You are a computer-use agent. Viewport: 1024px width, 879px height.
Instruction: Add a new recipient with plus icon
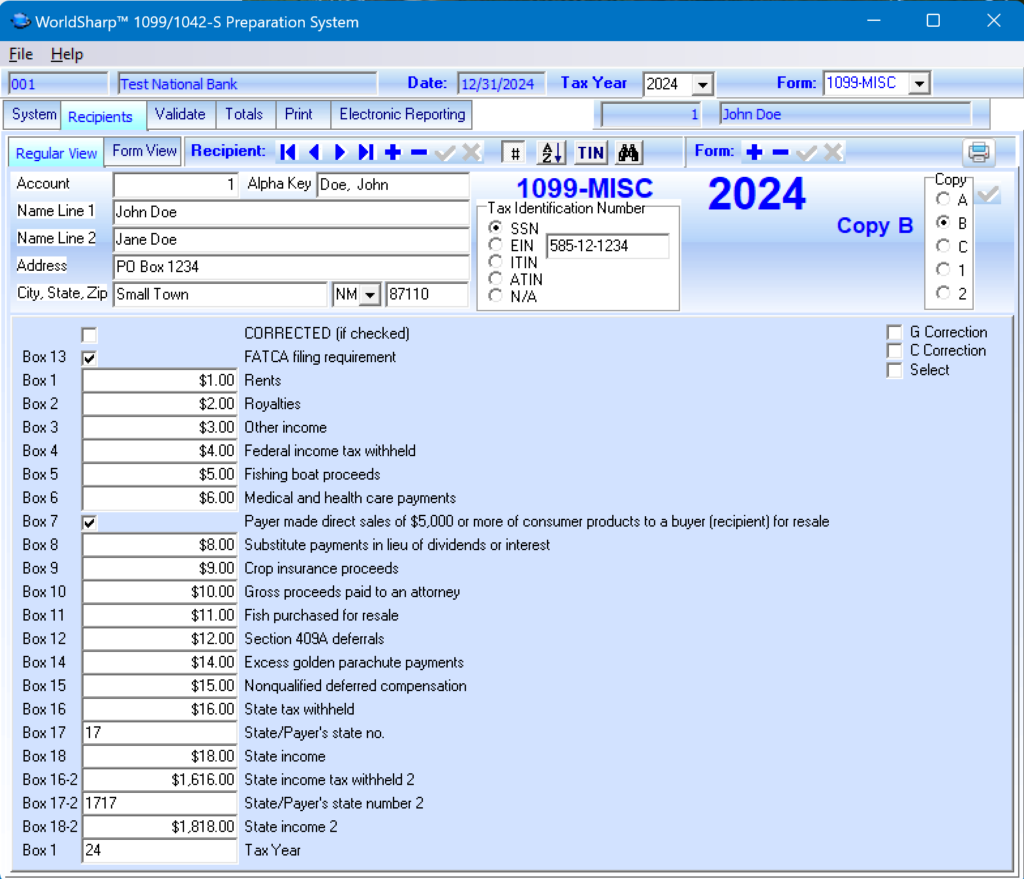(x=392, y=152)
